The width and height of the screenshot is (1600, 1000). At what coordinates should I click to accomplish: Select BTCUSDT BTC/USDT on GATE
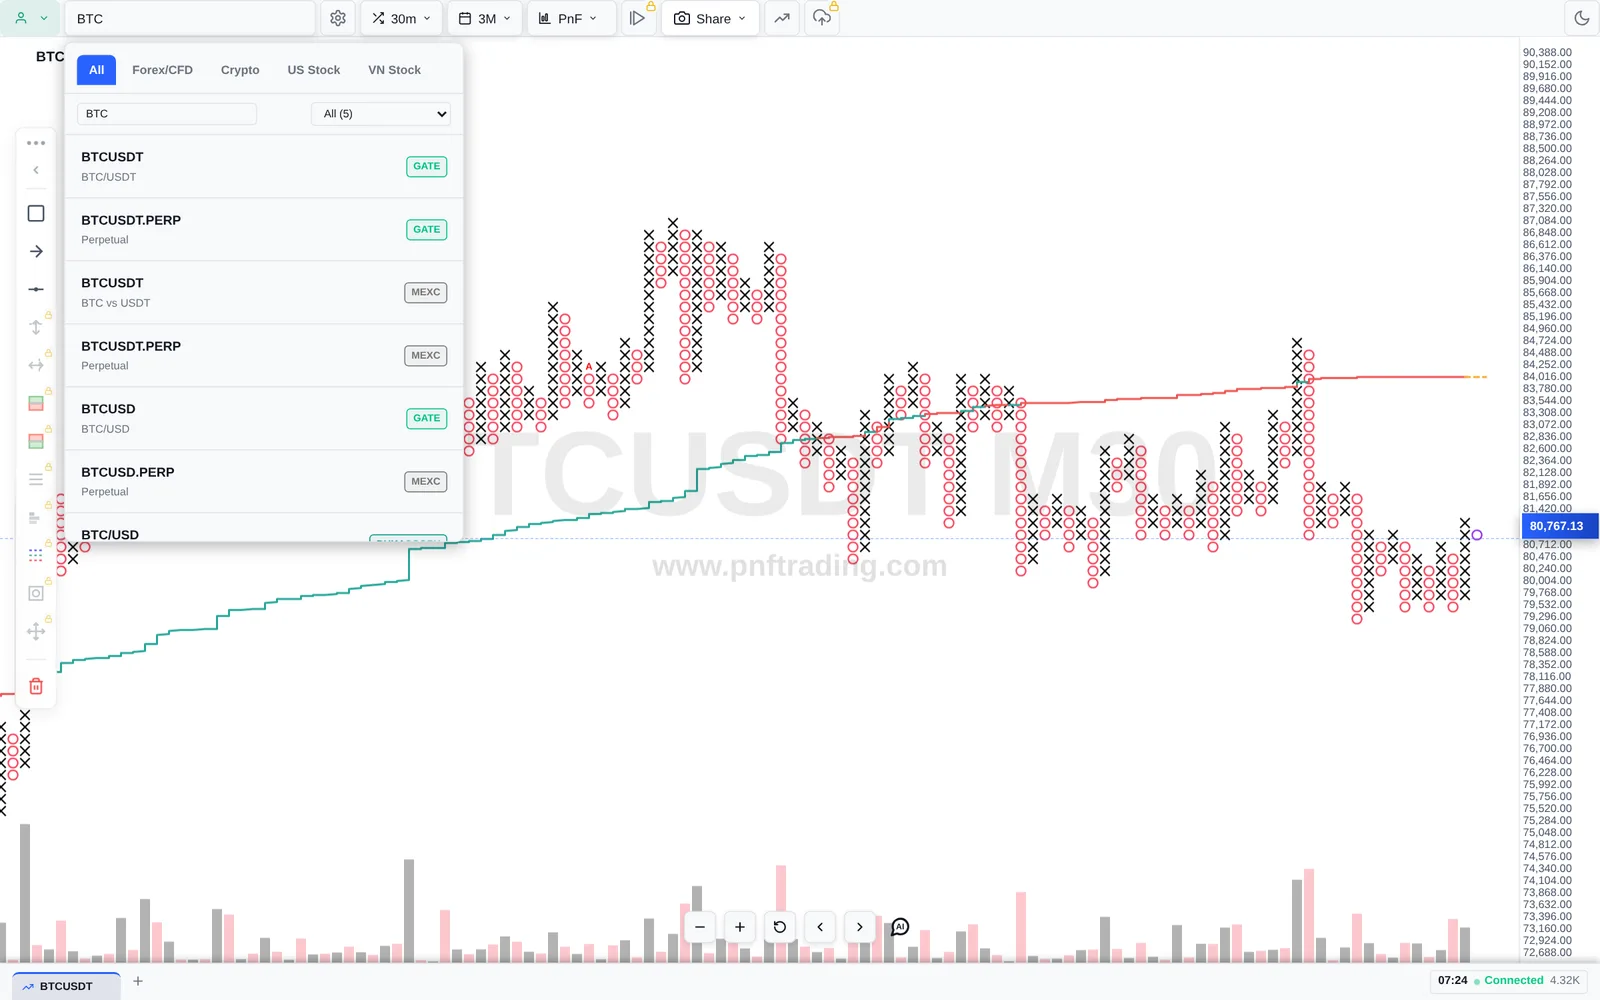point(264,166)
